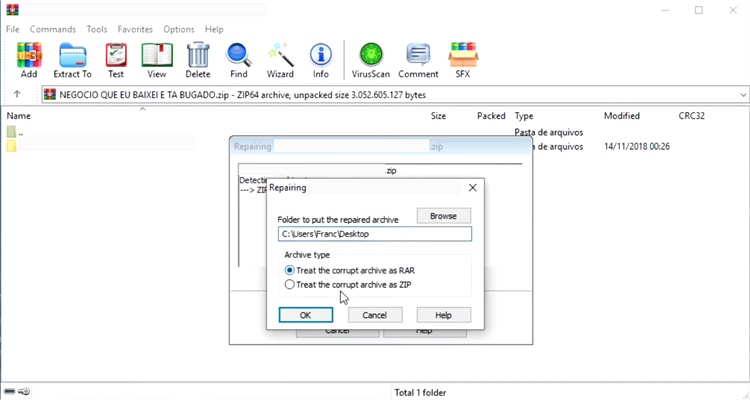Confirm repair with OK button
Image resolution: width=750 pixels, height=400 pixels.
coord(306,315)
